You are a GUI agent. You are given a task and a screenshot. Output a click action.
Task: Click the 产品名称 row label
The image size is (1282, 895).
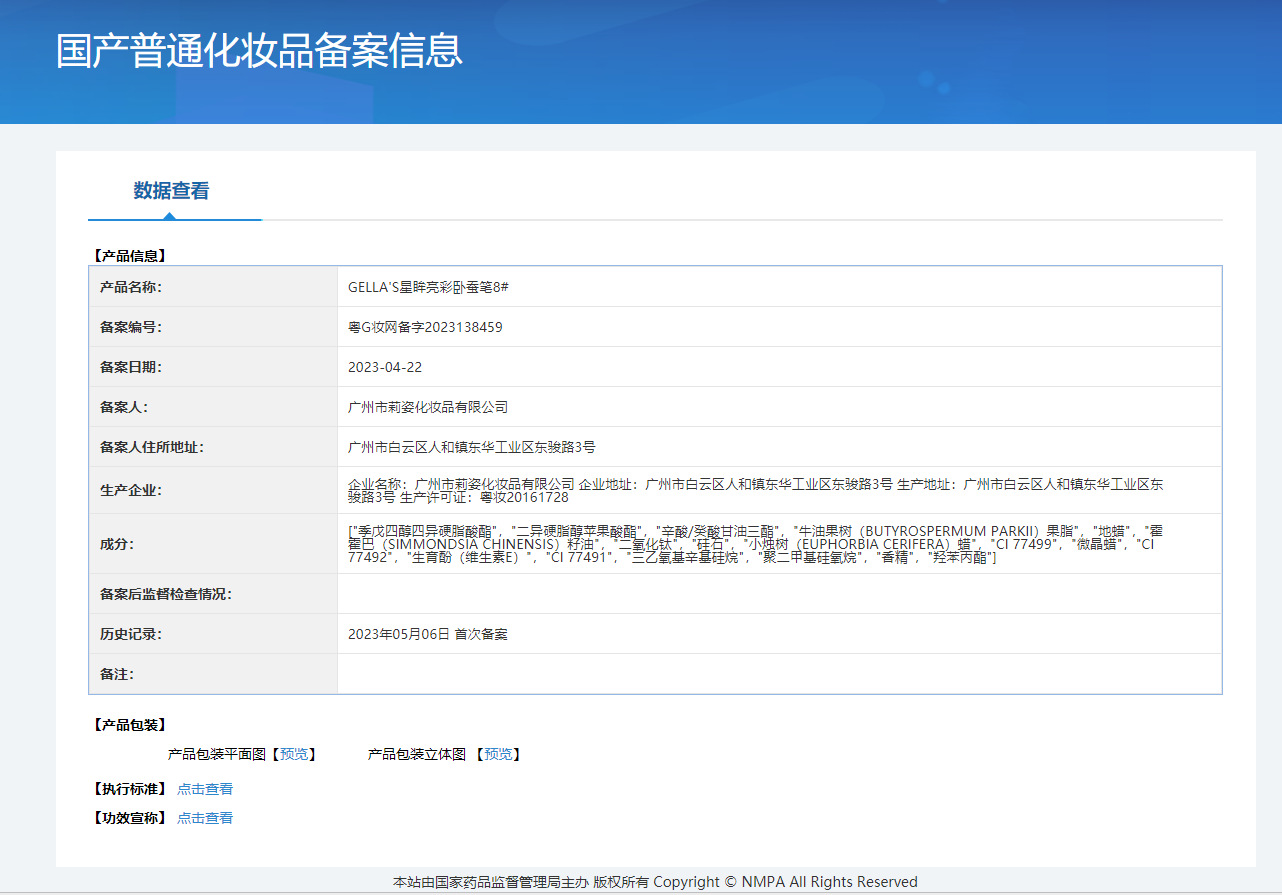point(131,287)
